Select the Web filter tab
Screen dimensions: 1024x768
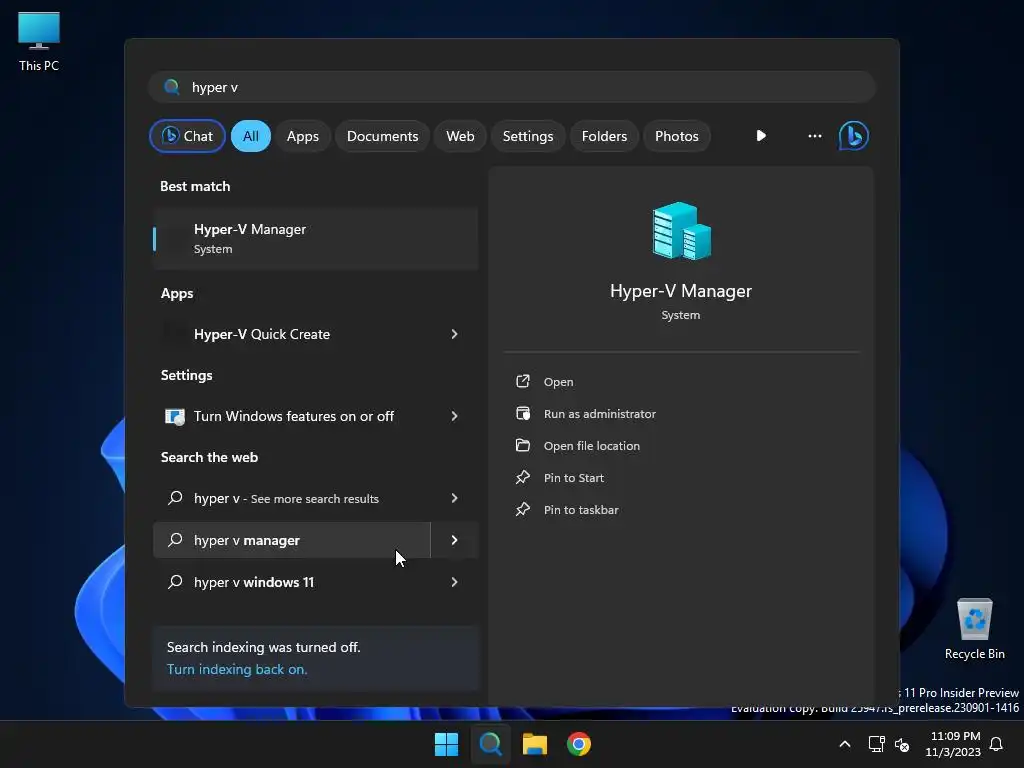click(x=460, y=136)
